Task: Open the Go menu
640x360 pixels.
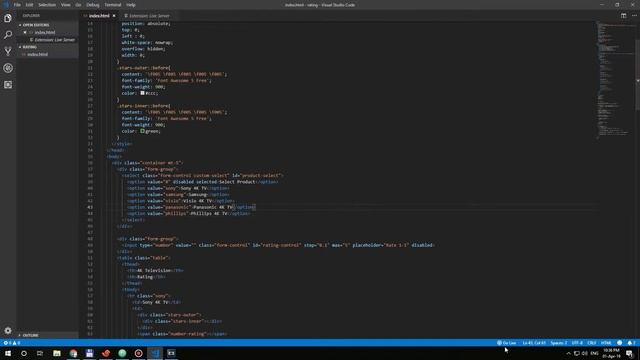Action: (x=78, y=5)
